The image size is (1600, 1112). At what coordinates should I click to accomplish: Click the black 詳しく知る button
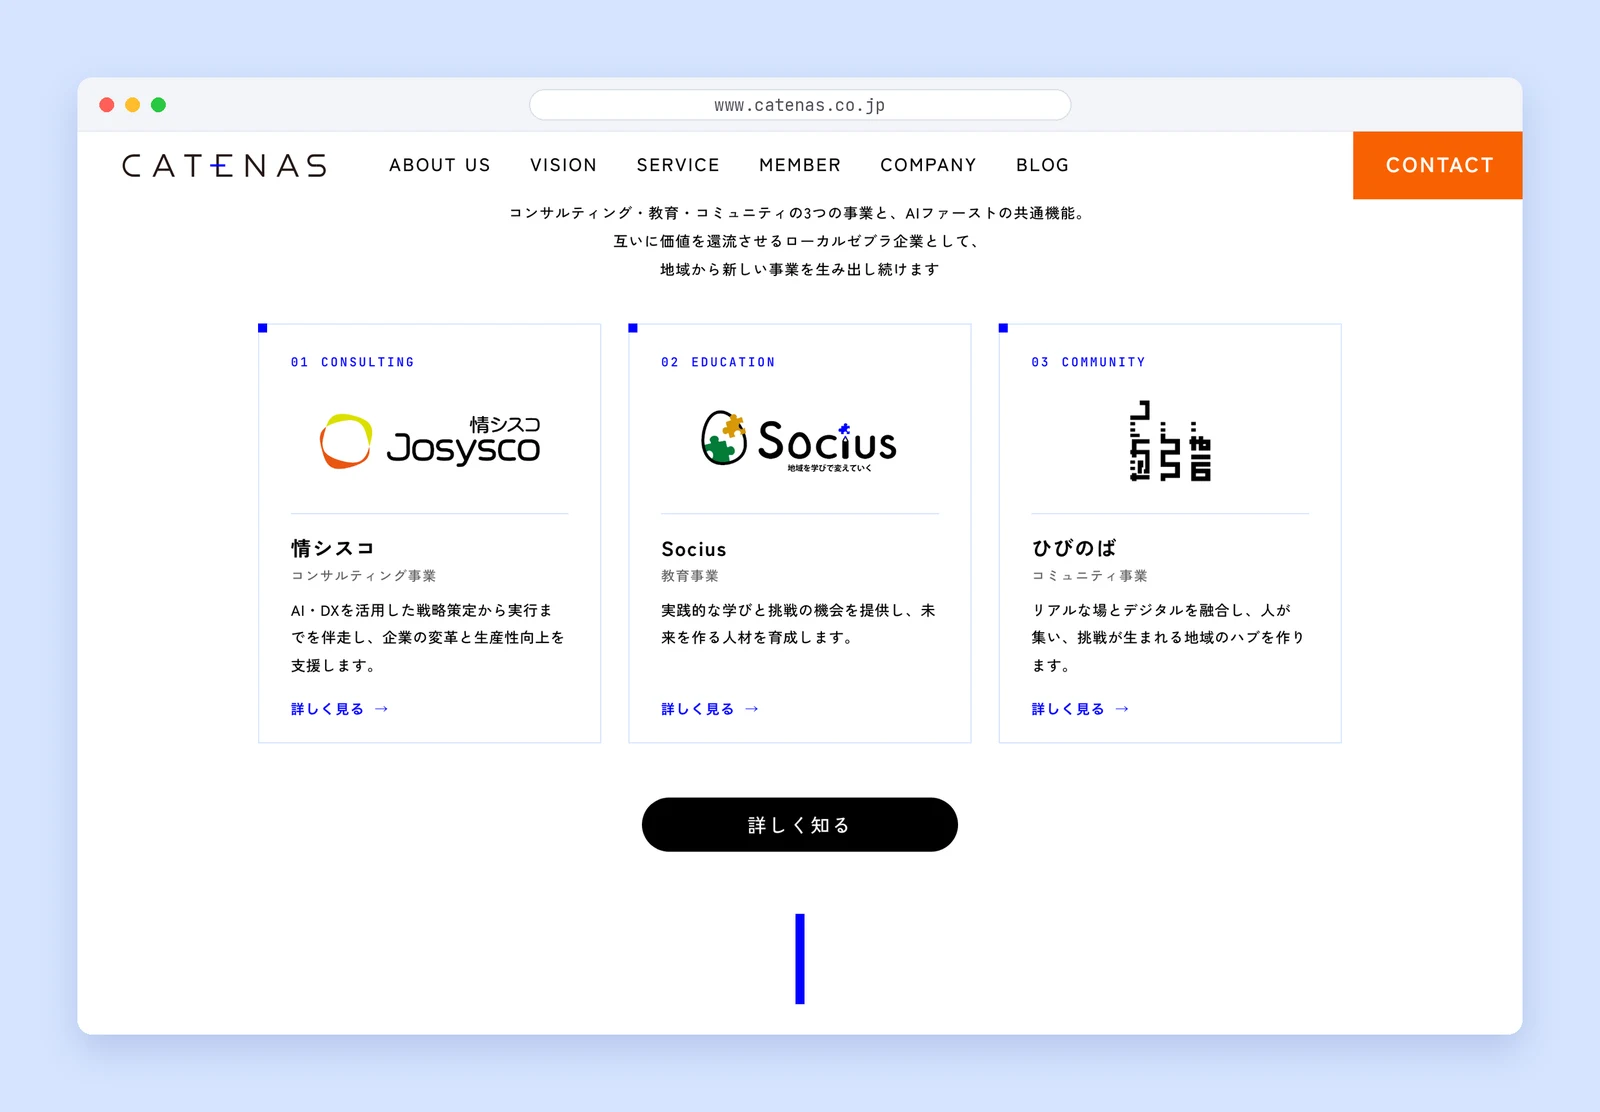(800, 825)
